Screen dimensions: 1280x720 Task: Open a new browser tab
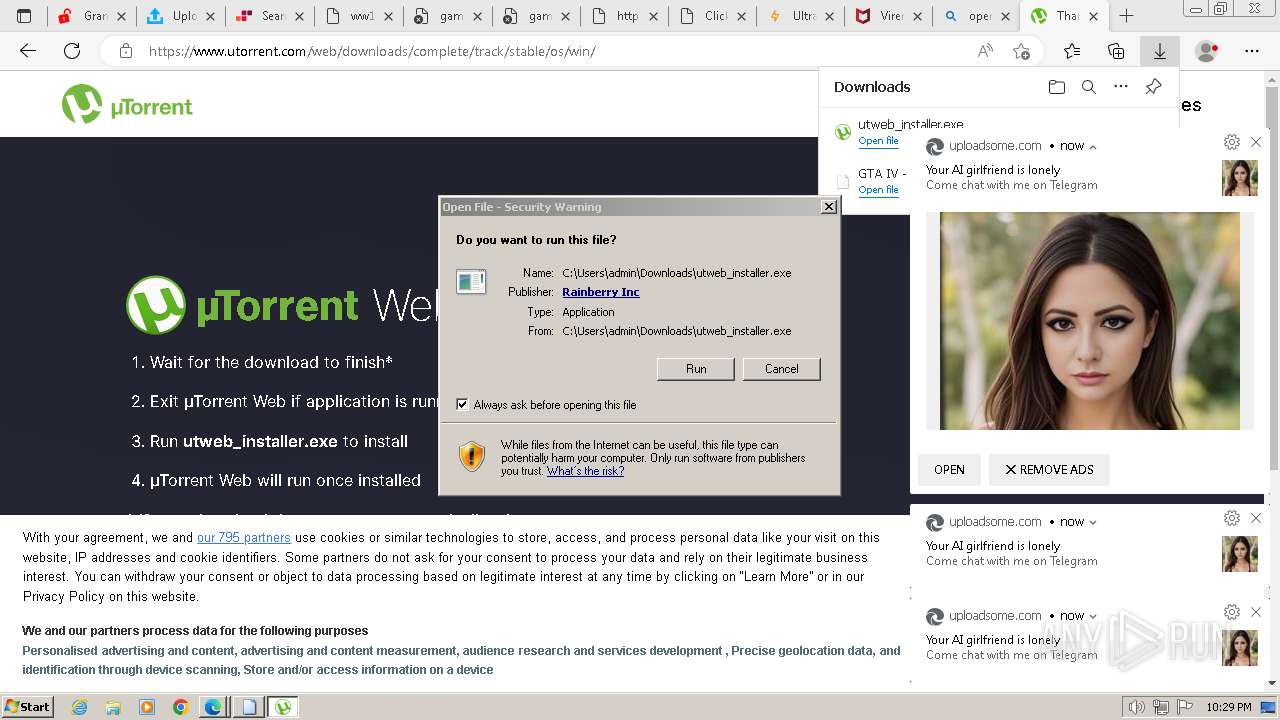(1126, 16)
